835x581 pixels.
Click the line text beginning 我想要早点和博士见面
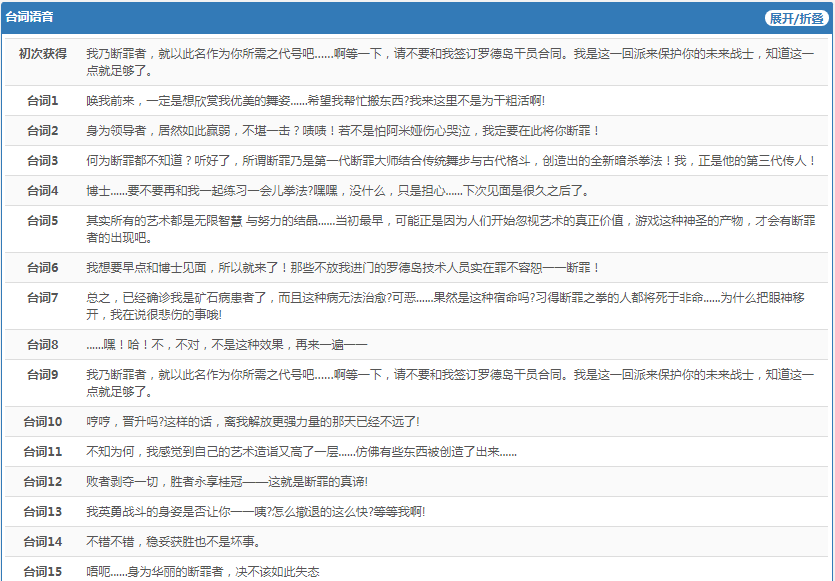(x=343, y=268)
